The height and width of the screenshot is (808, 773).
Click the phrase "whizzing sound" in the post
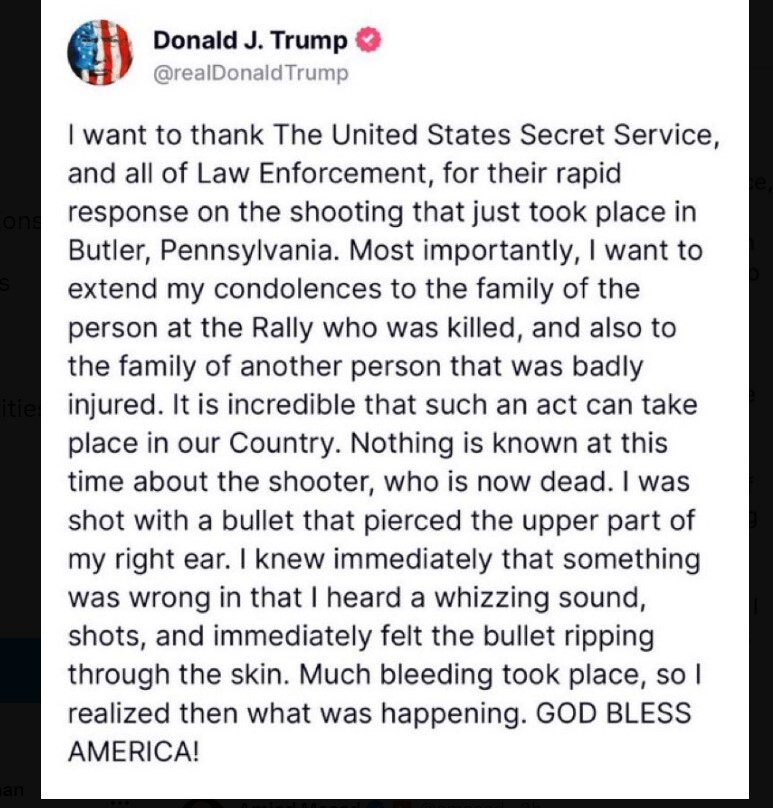(x=540, y=598)
